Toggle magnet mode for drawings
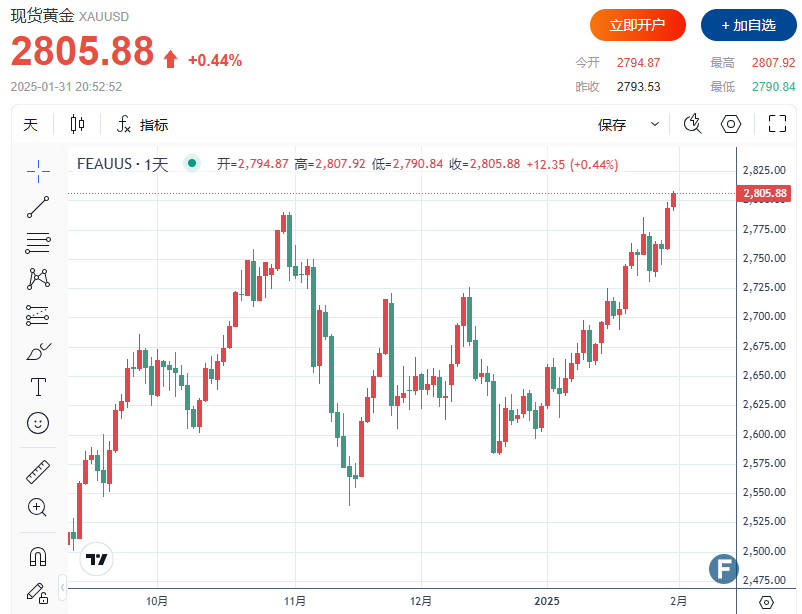 pos(38,556)
